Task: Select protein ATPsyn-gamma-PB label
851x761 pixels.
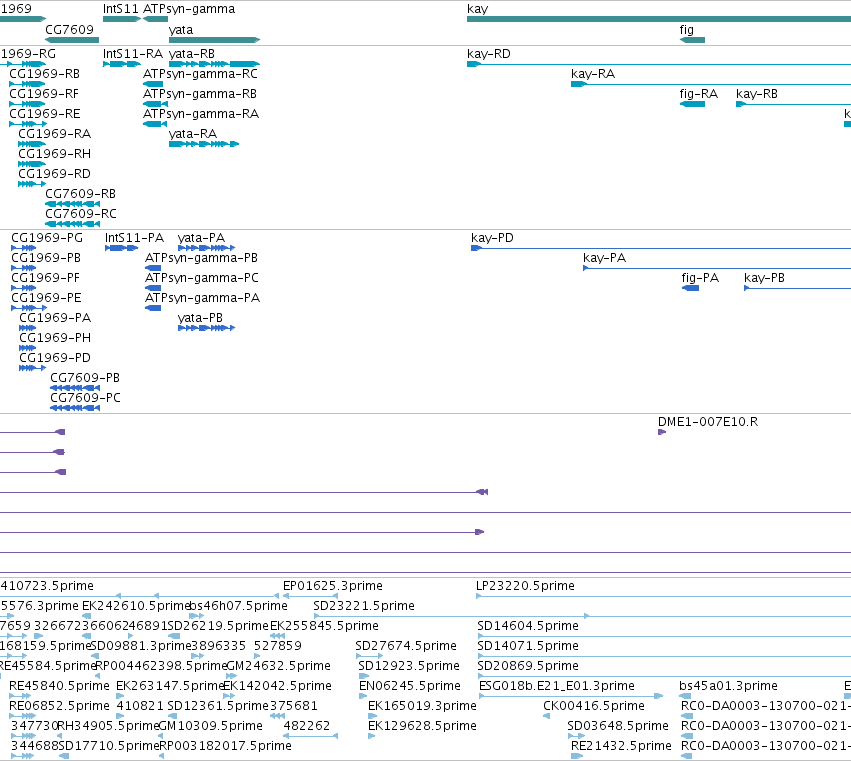Action: (201, 258)
